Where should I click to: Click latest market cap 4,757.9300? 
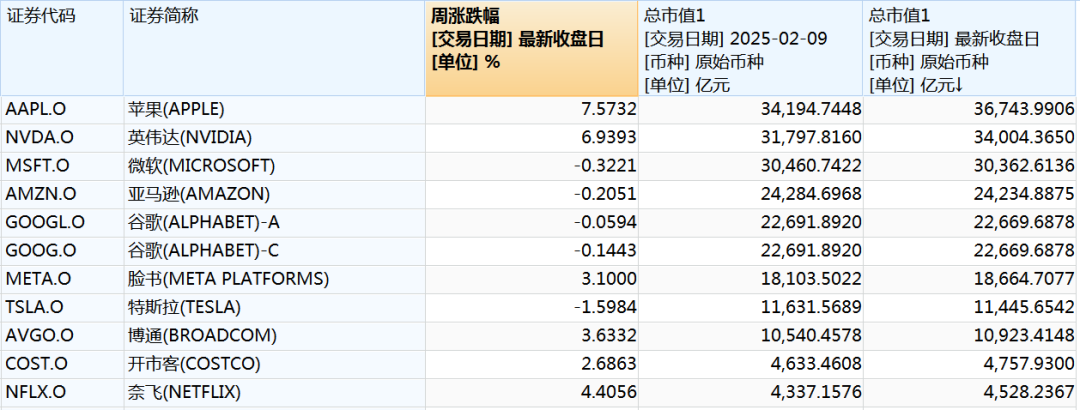coord(1029,364)
